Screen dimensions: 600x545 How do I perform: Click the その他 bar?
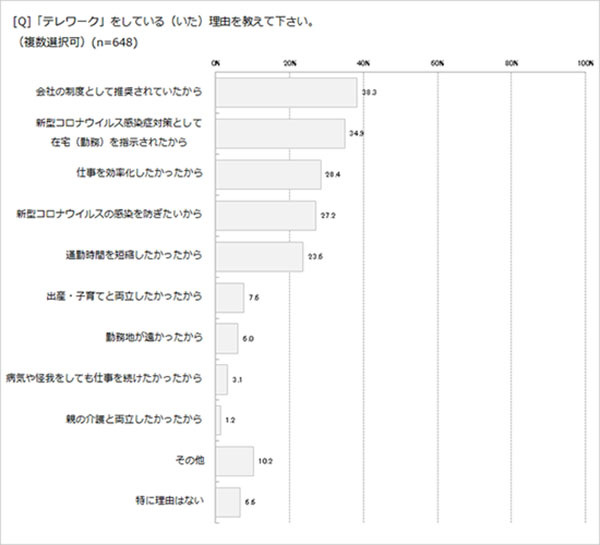point(235,461)
